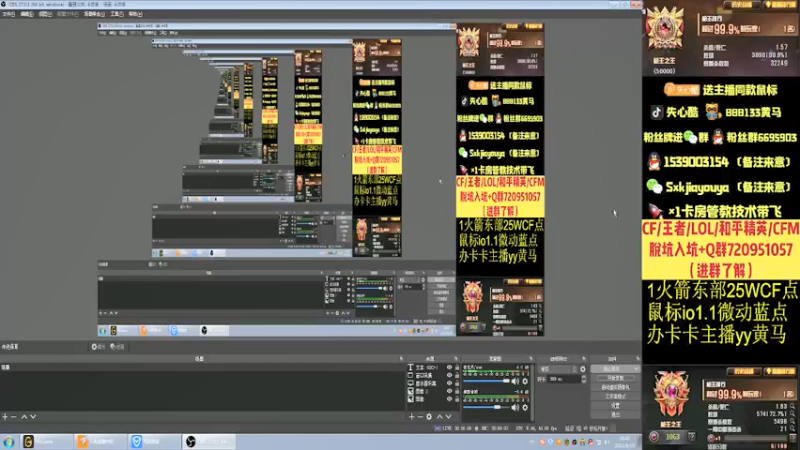Open Settings from the Controls dock
Screen dimensions: 800x450
tap(615, 406)
